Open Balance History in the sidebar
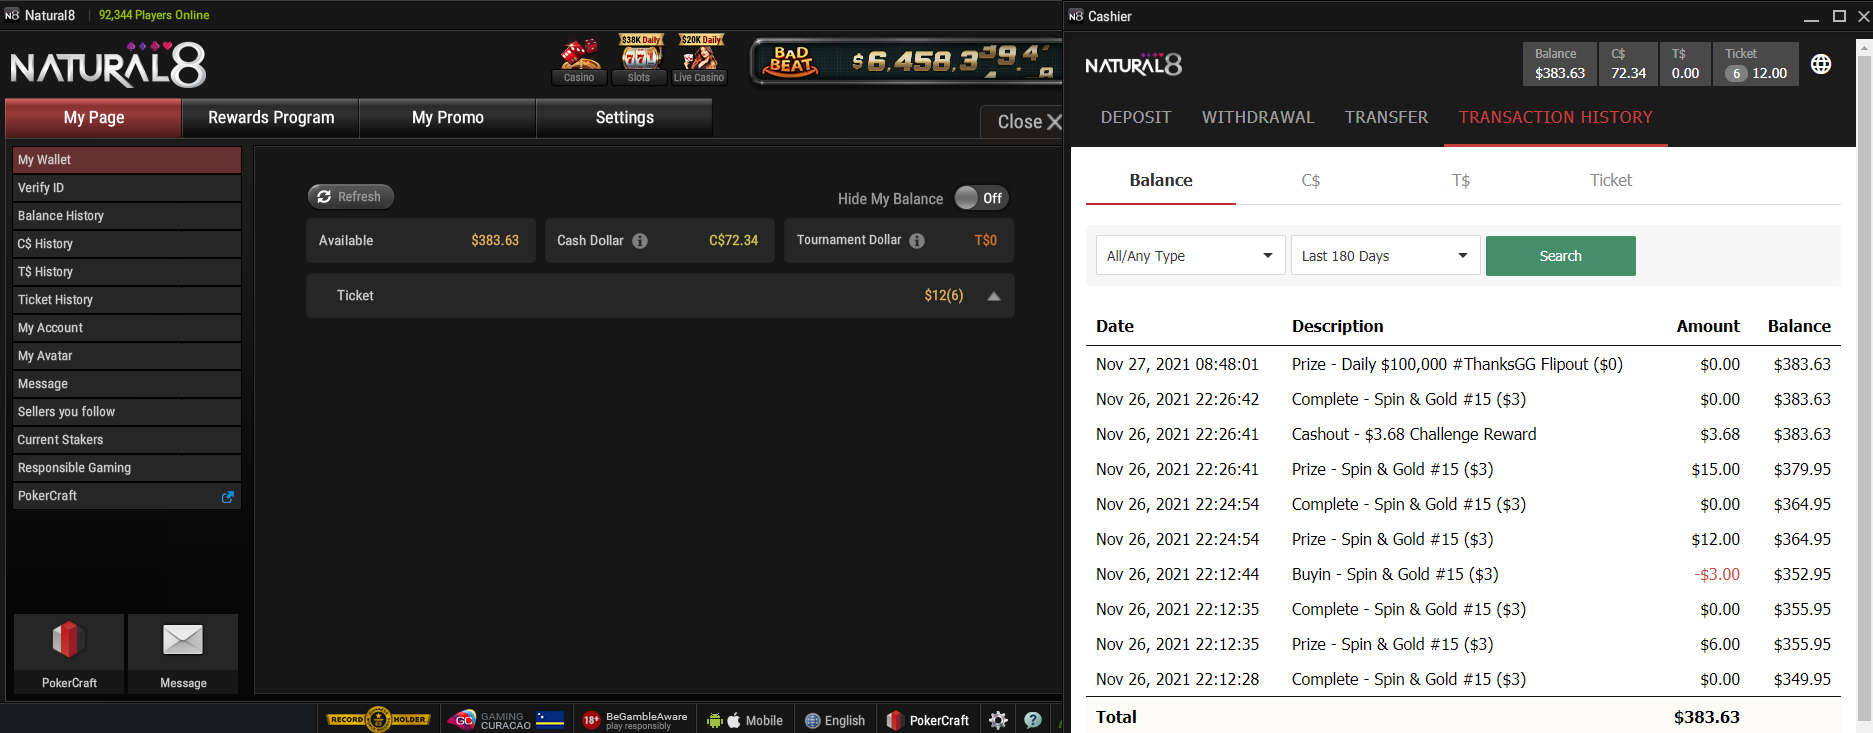Image resolution: width=1873 pixels, height=733 pixels. point(127,216)
